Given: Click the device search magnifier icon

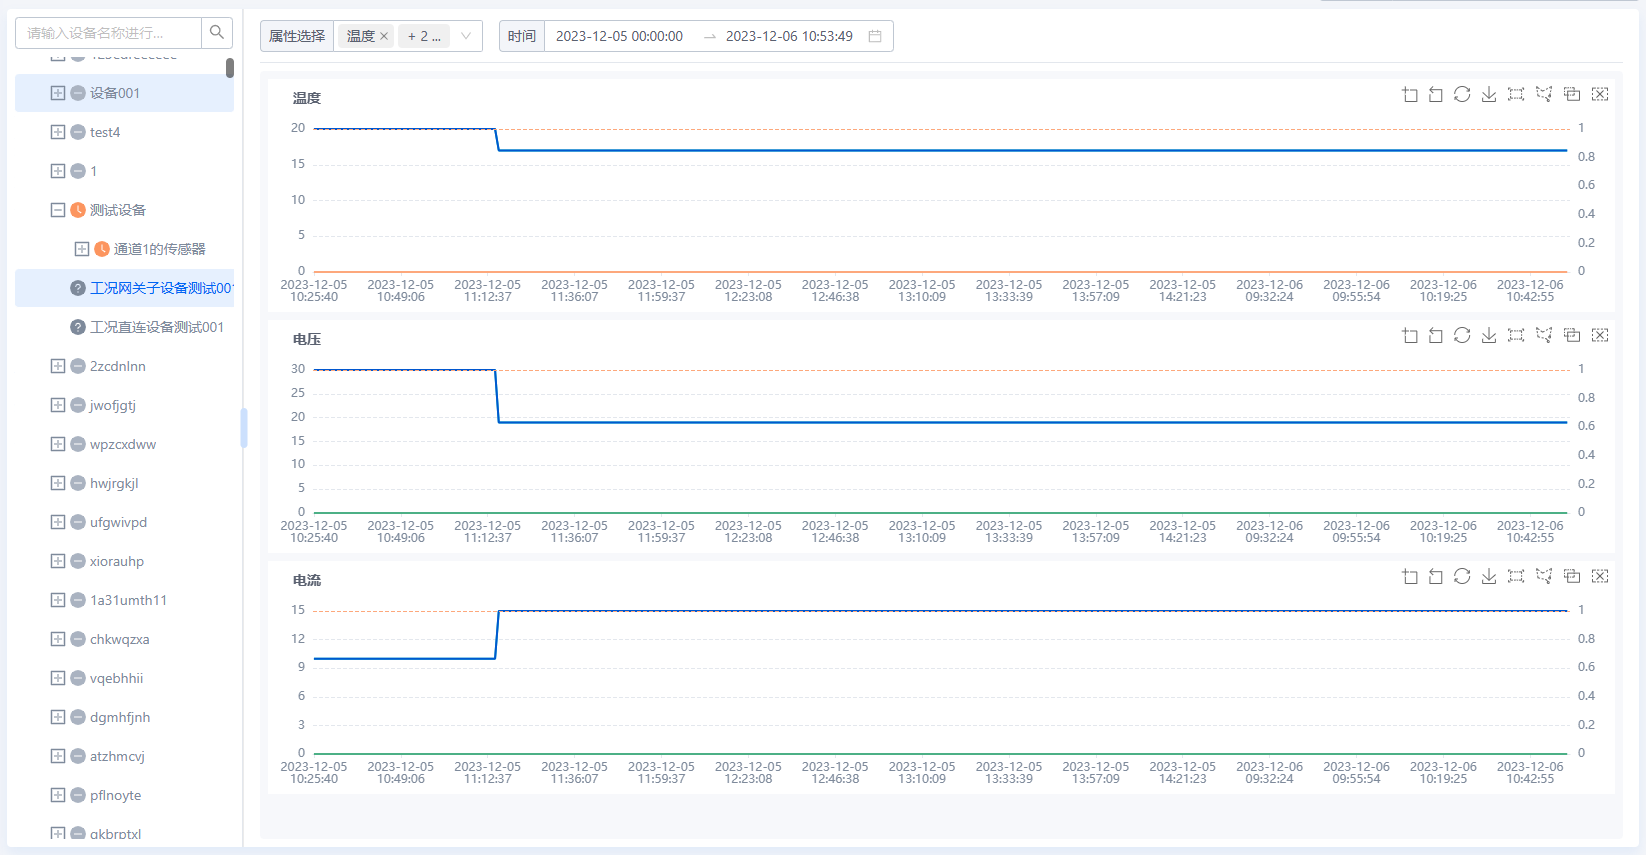Looking at the screenshot, I should pos(217,33).
